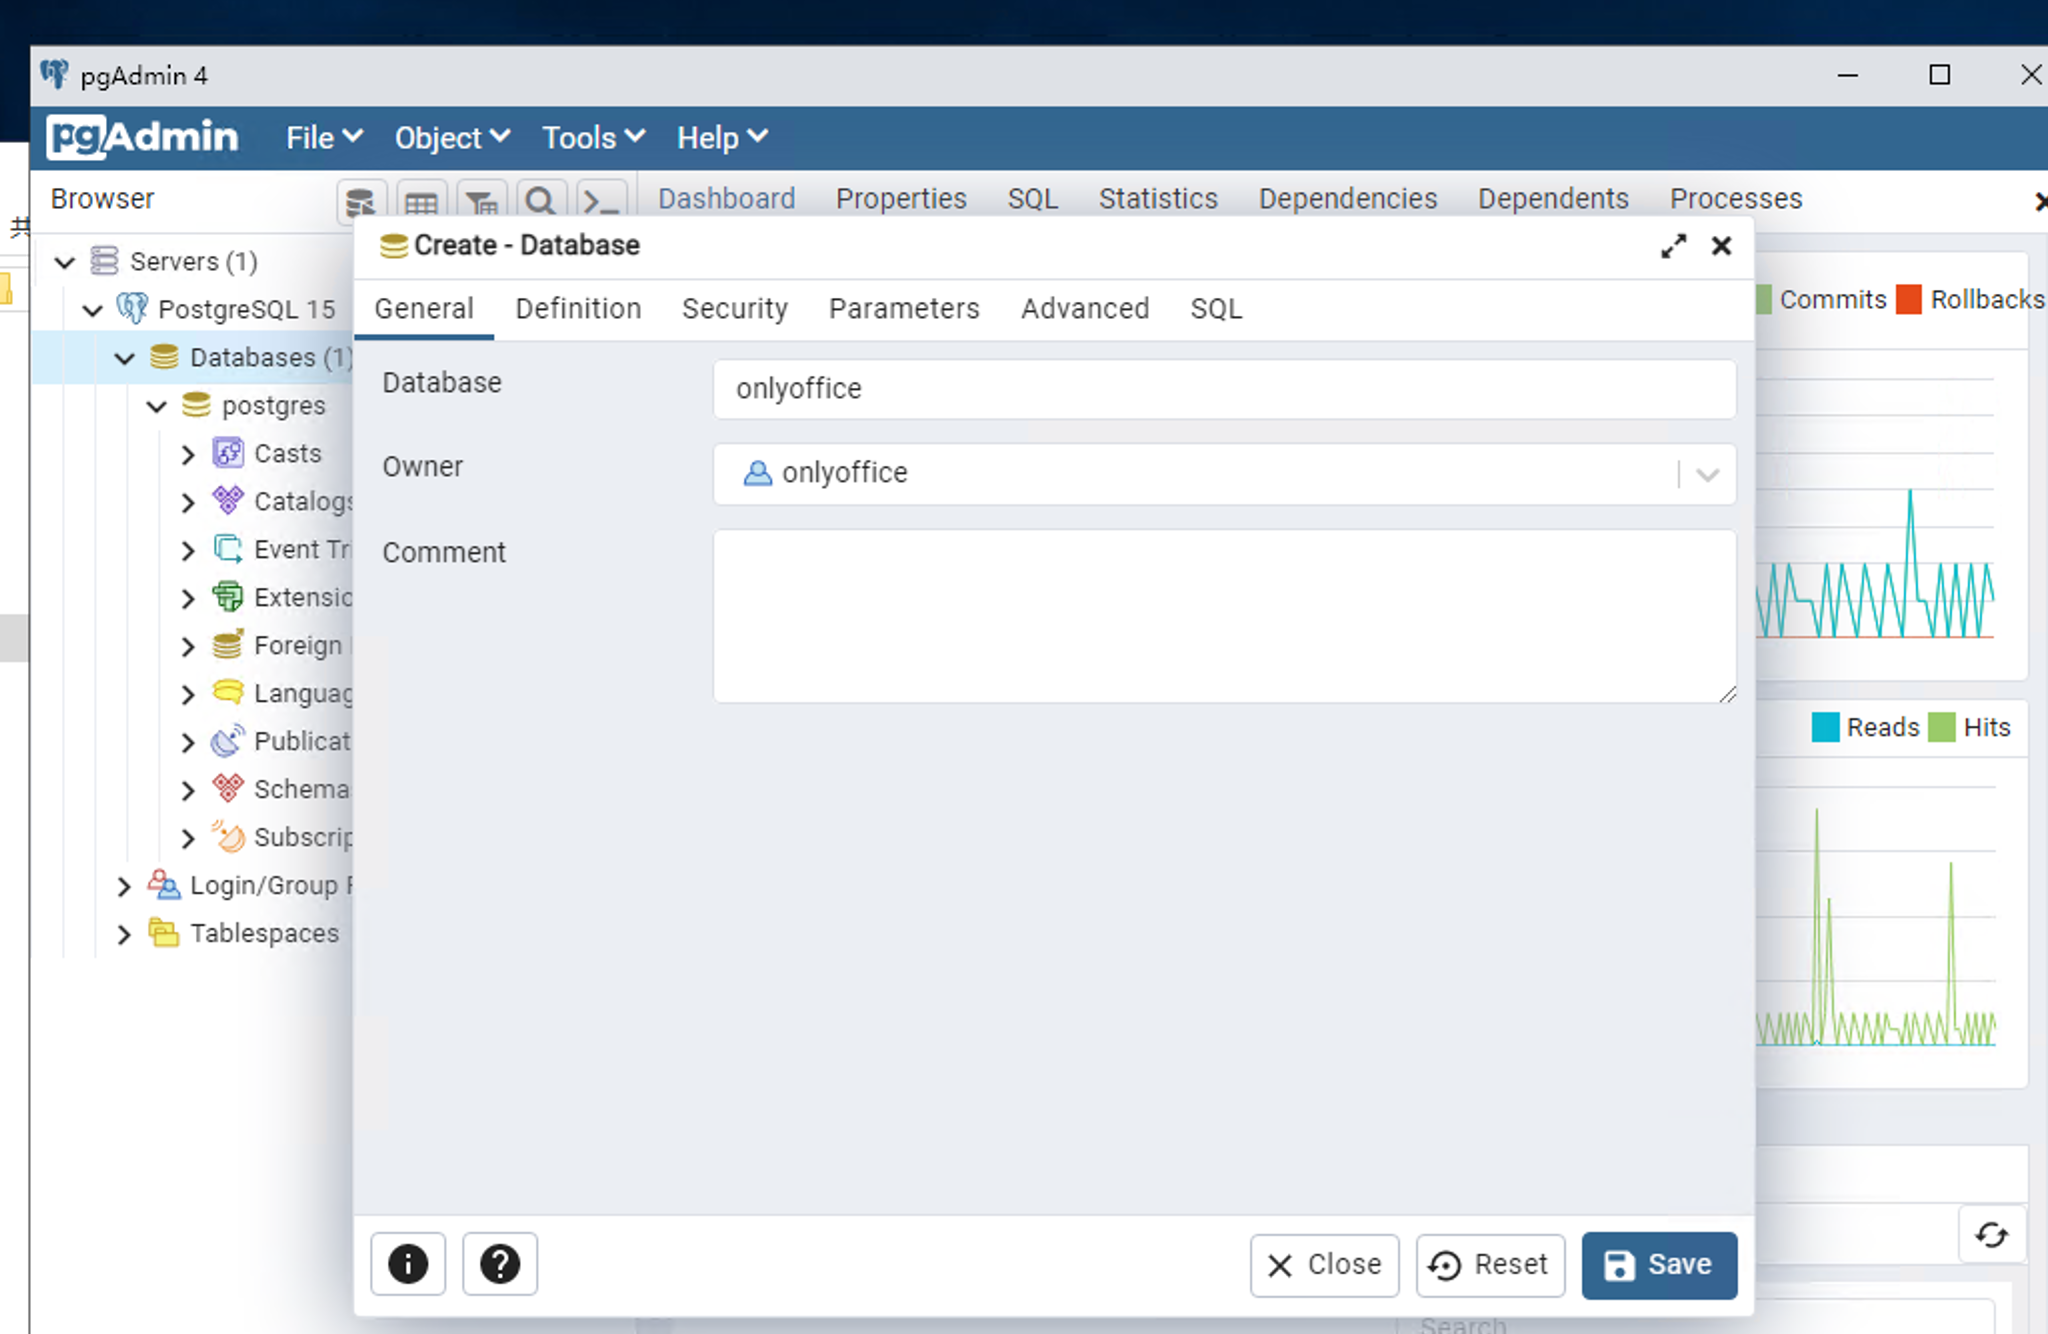Select the General tab
The width and height of the screenshot is (2048, 1334).
tap(424, 309)
